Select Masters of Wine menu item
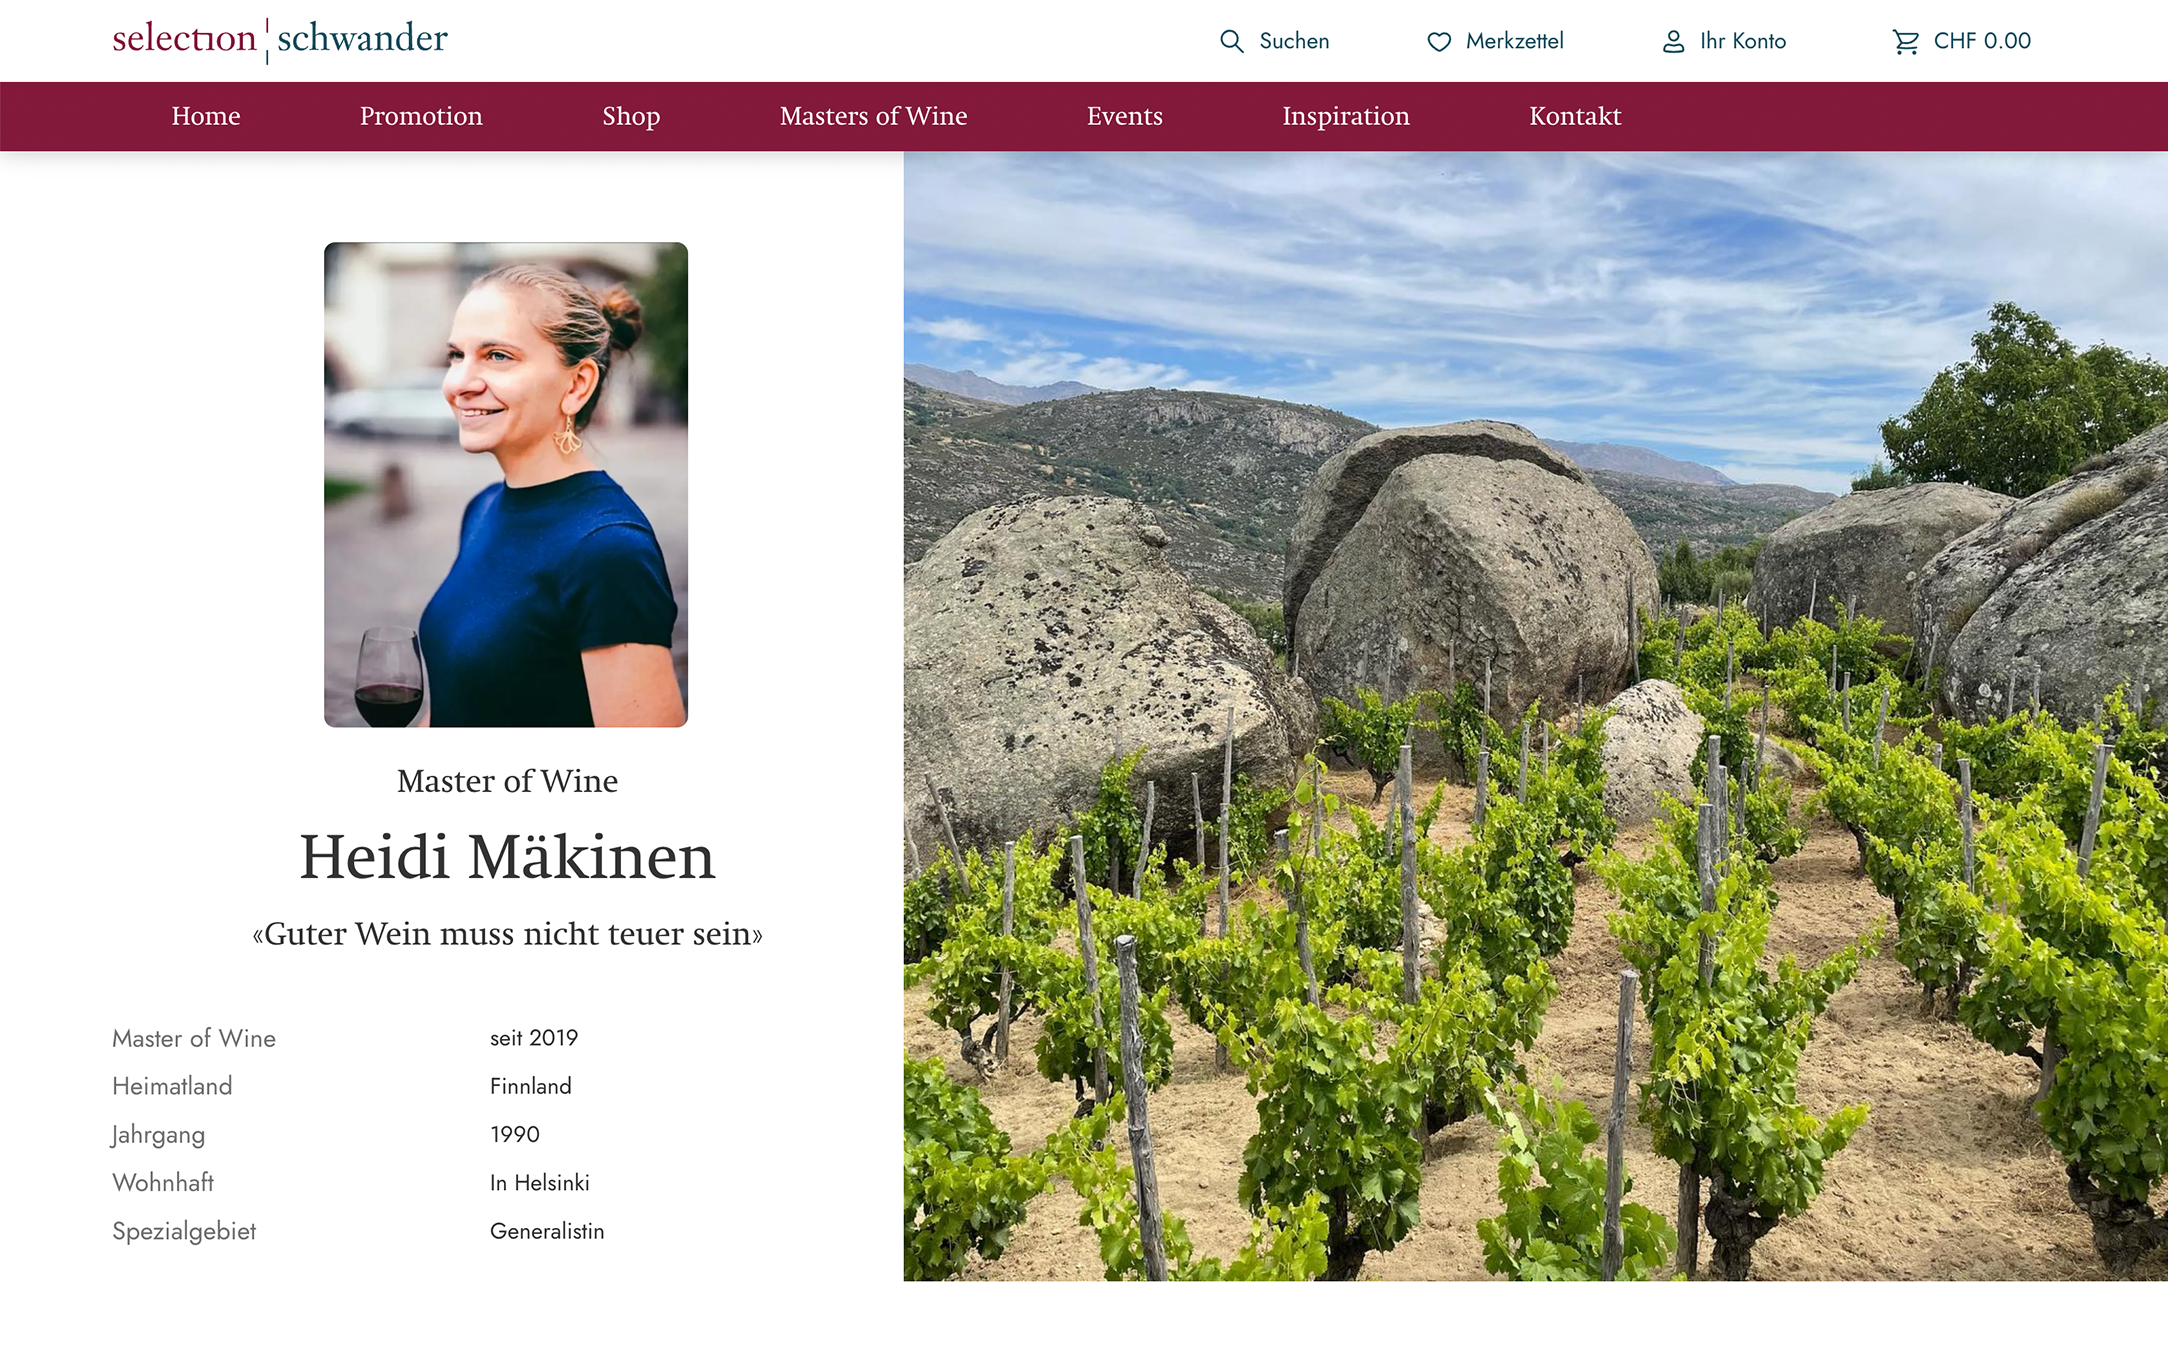 pyautogui.click(x=873, y=116)
